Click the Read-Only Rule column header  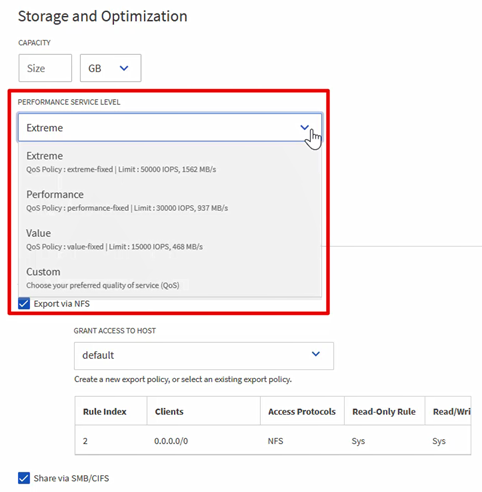(x=384, y=412)
